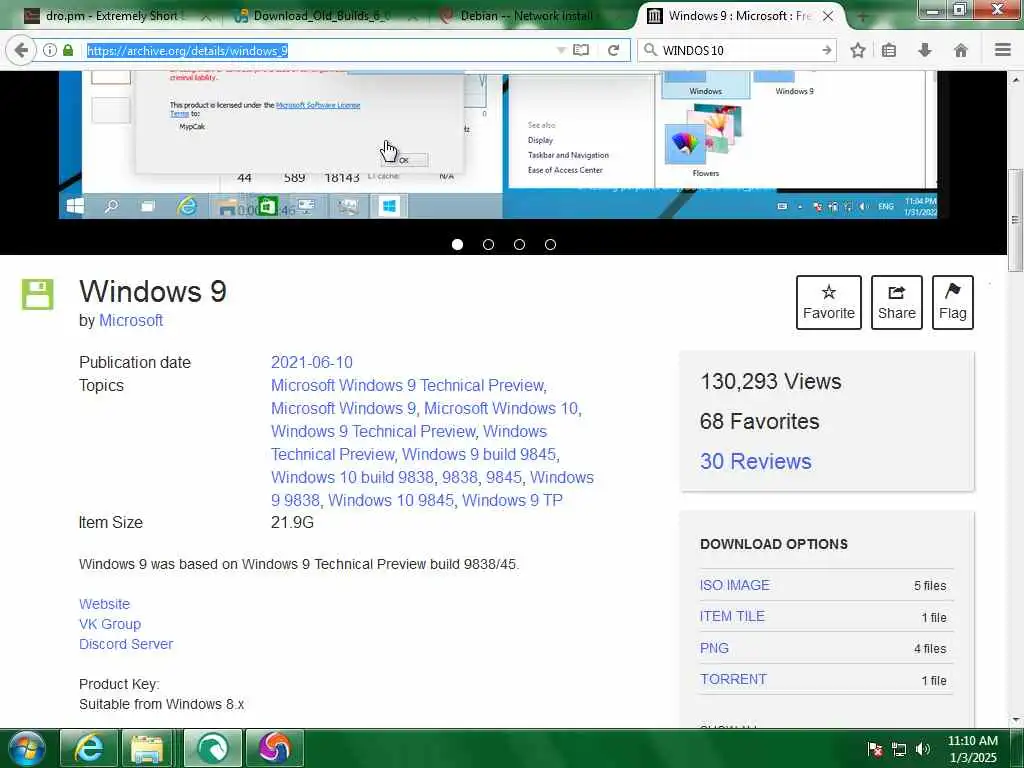
Task: Open the 30 Reviews link
Action: click(756, 461)
